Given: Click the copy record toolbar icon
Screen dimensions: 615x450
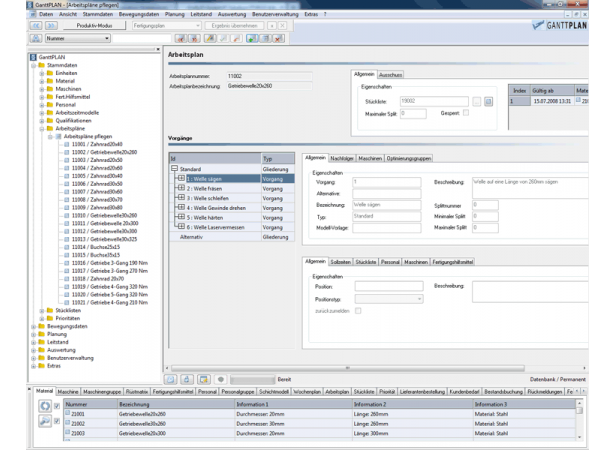Looking at the screenshot, I should tap(266, 38).
